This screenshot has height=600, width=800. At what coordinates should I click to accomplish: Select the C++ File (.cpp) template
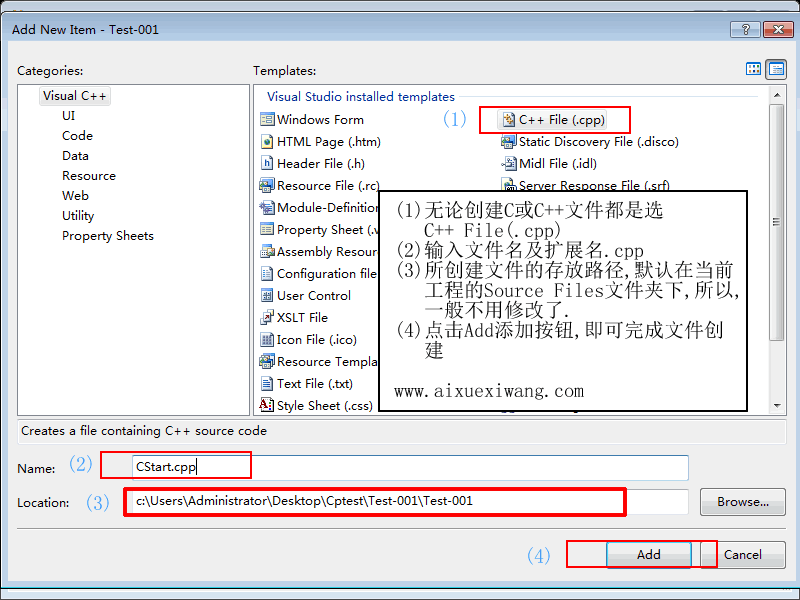[x=560, y=120]
